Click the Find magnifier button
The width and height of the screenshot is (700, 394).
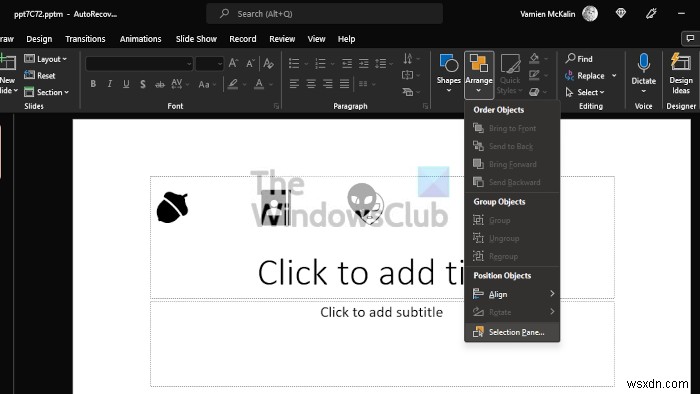click(x=579, y=58)
